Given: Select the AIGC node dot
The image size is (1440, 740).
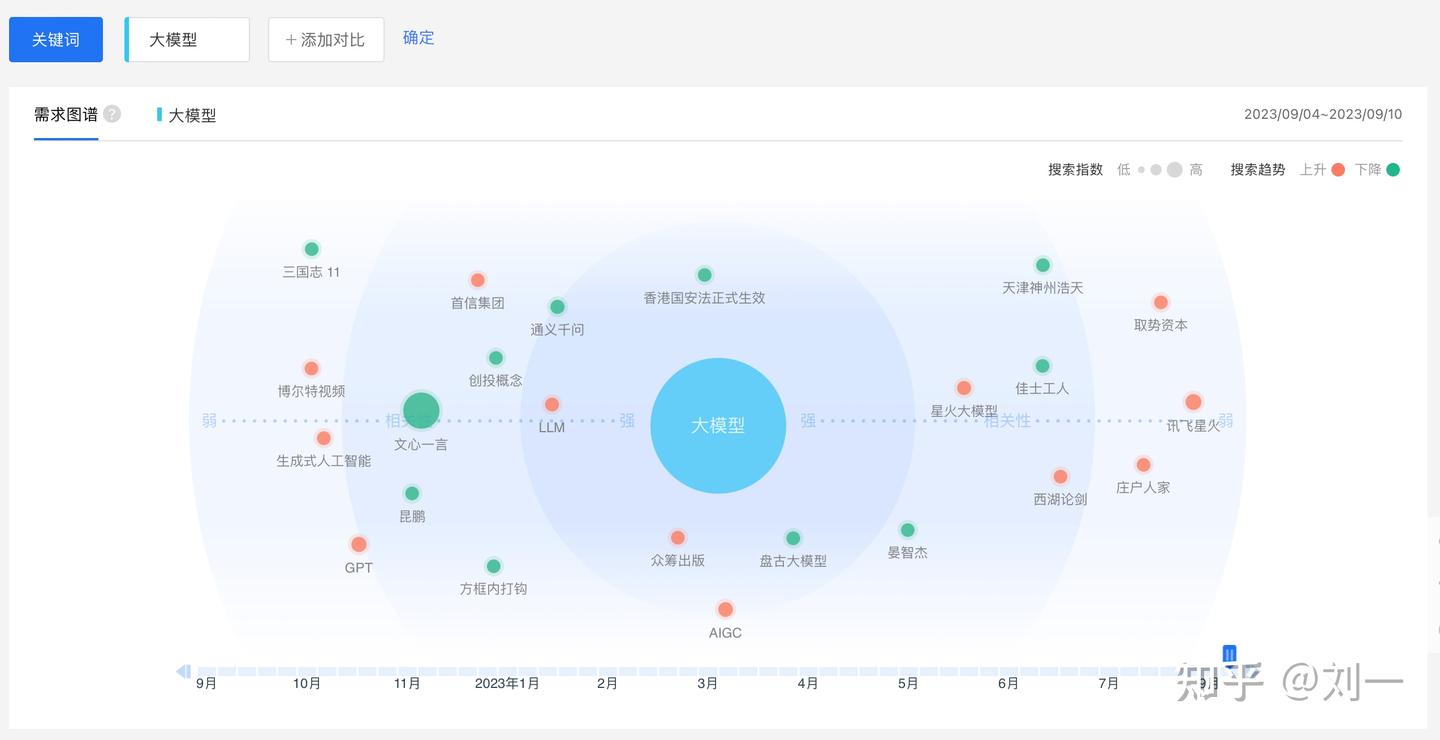Looking at the screenshot, I should [x=726, y=610].
